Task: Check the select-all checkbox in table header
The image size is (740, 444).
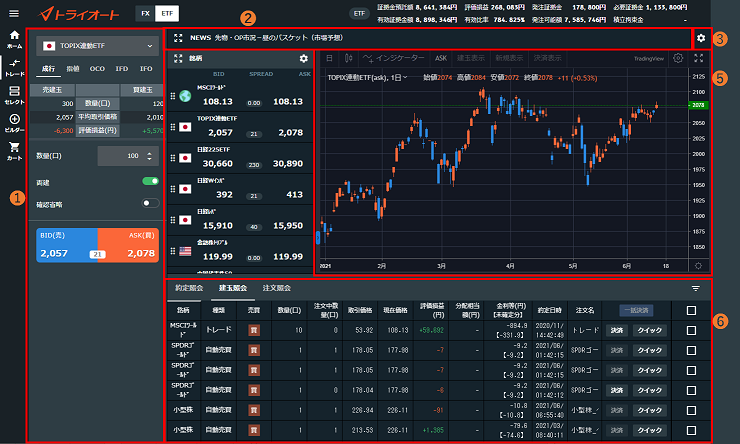Action: [691, 310]
